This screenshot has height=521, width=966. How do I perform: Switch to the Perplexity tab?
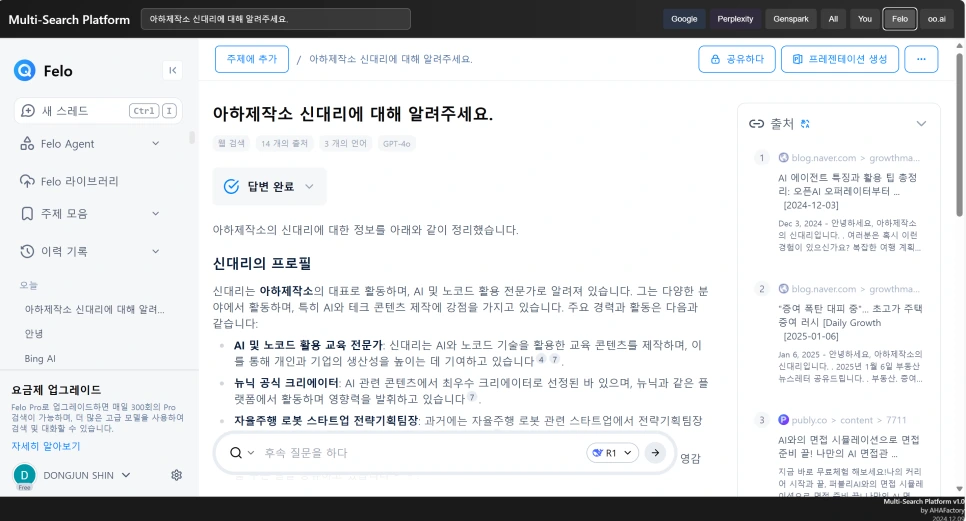pyautogui.click(x=735, y=19)
